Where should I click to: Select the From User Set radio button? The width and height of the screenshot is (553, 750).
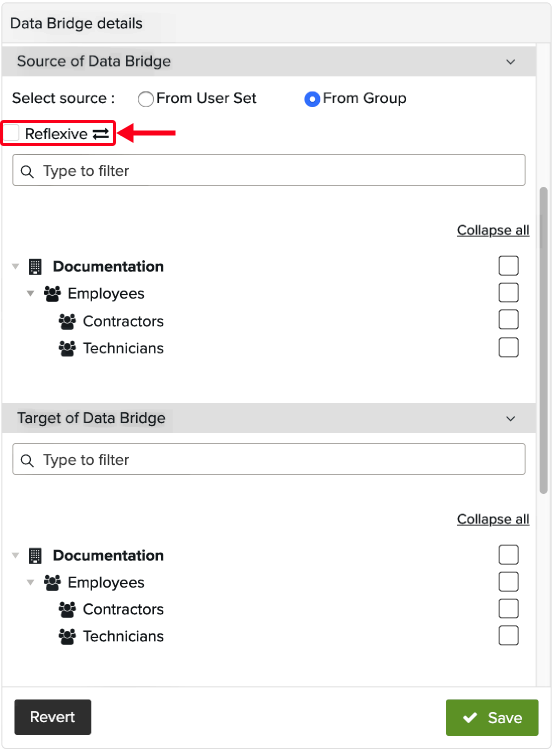tap(145, 99)
